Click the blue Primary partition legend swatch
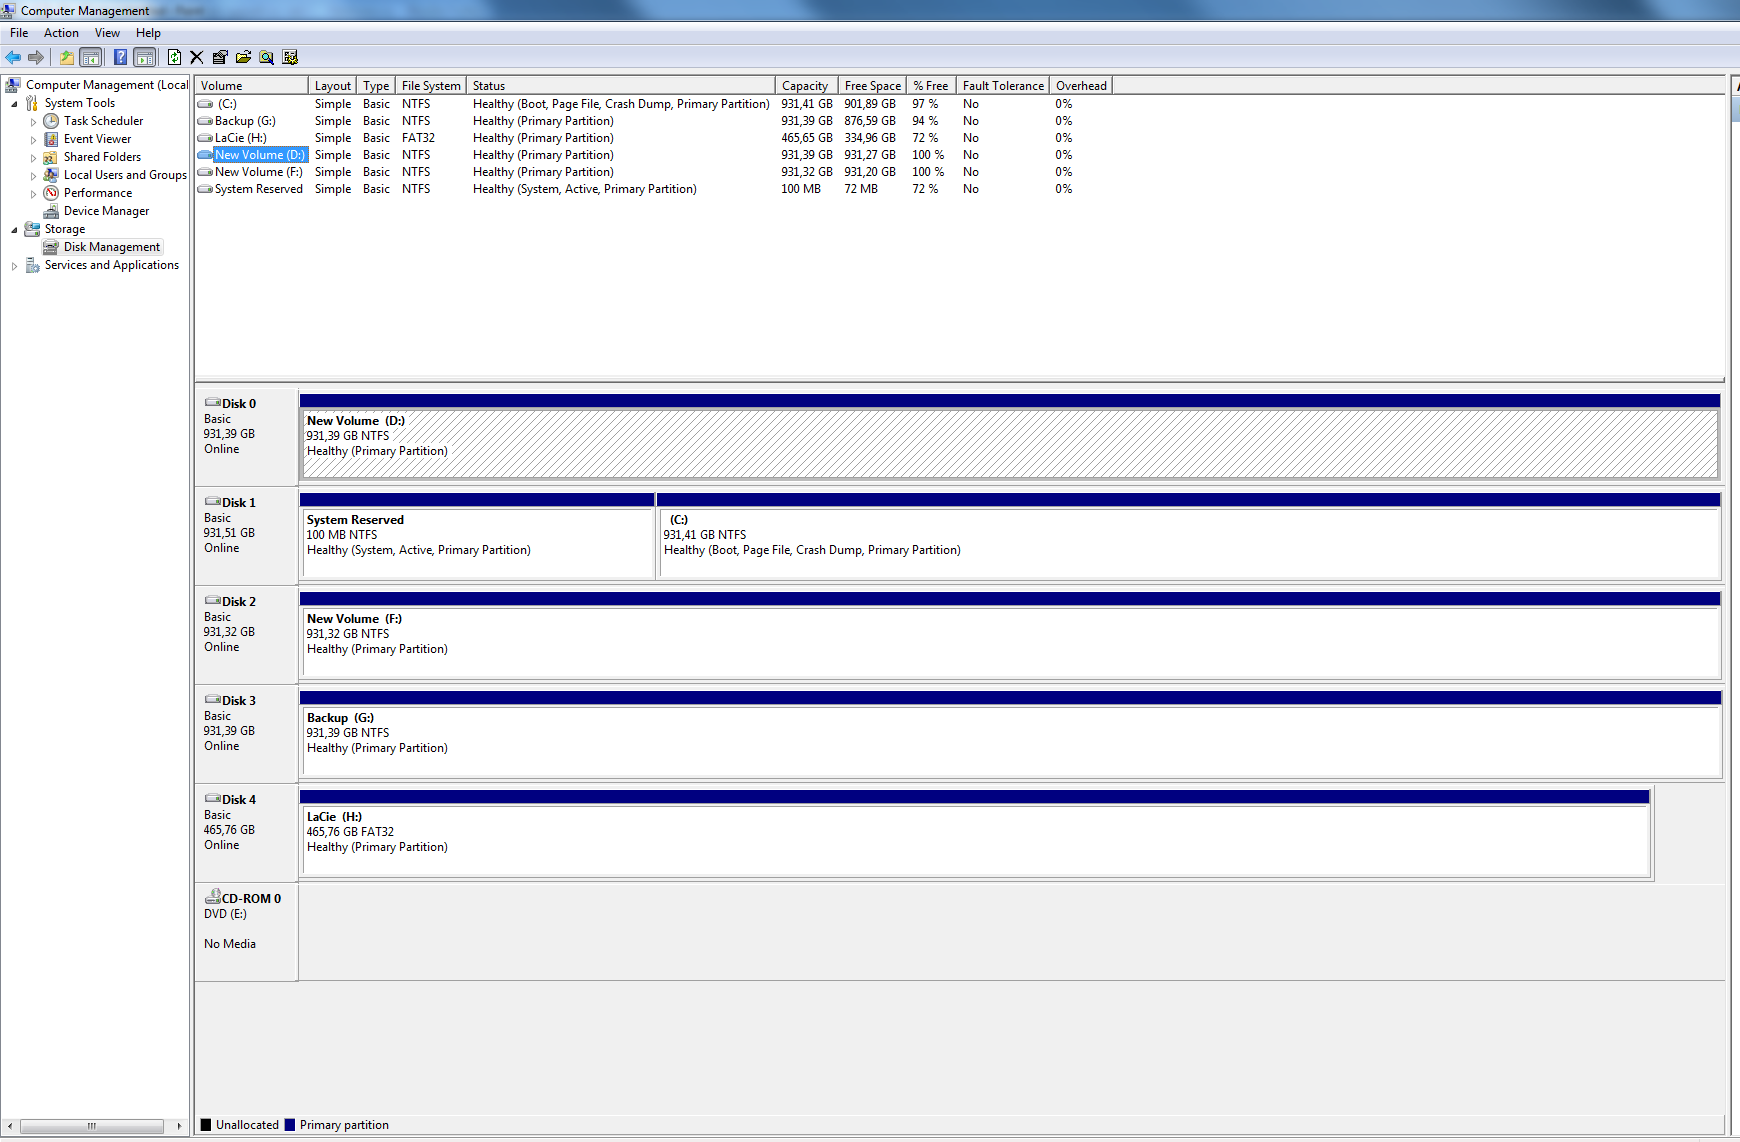The image size is (1740, 1142). click(x=290, y=1125)
